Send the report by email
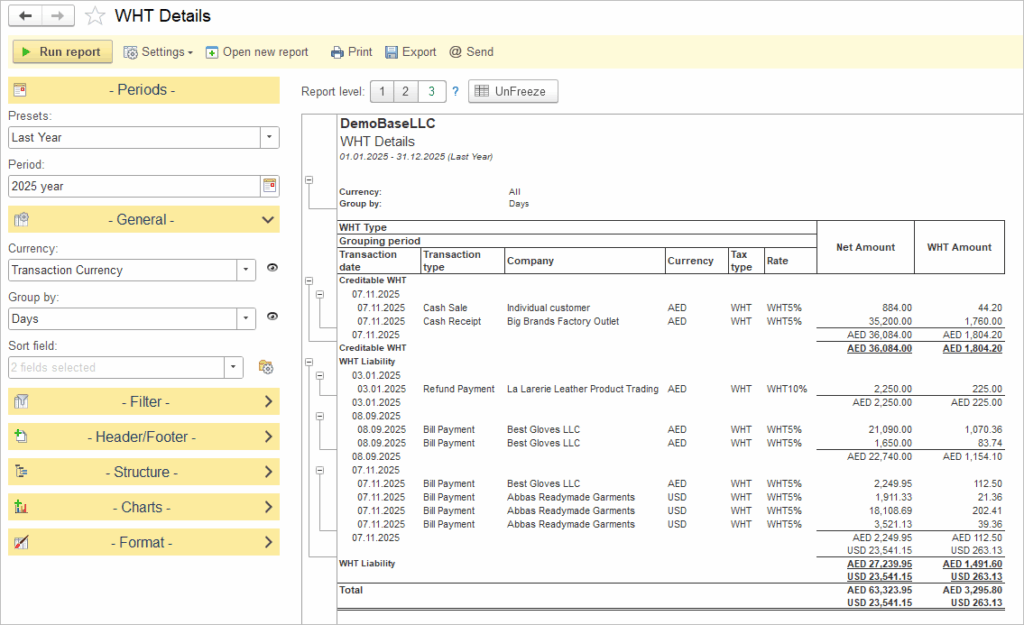This screenshot has height=625, width=1024. pyautogui.click(x=470, y=52)
